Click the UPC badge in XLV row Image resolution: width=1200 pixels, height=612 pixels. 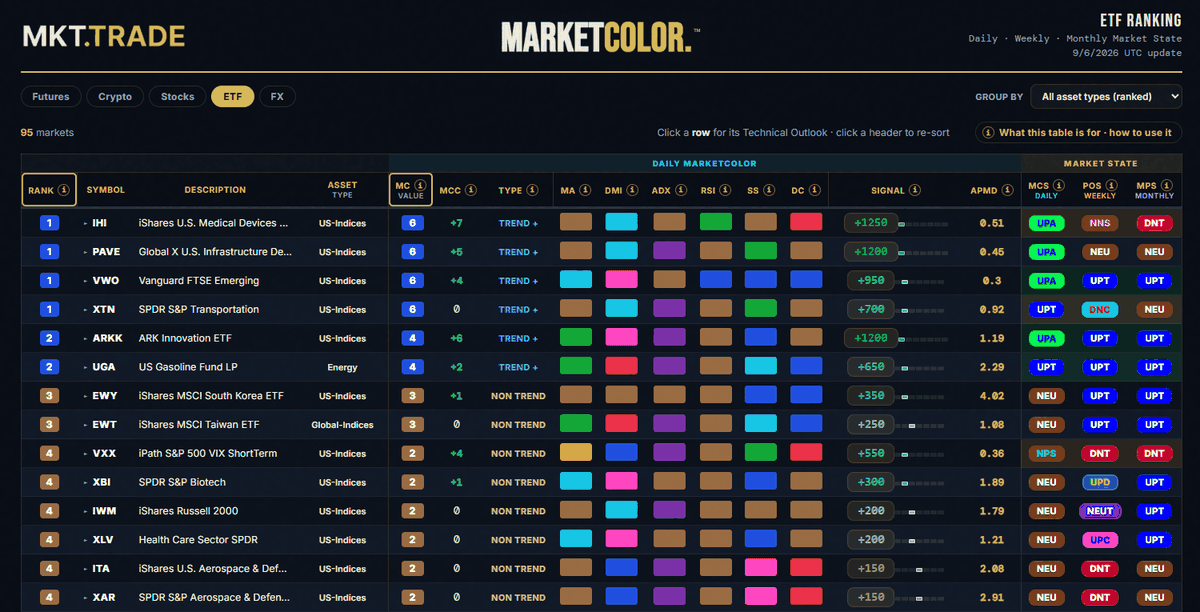click(1100, 540)
